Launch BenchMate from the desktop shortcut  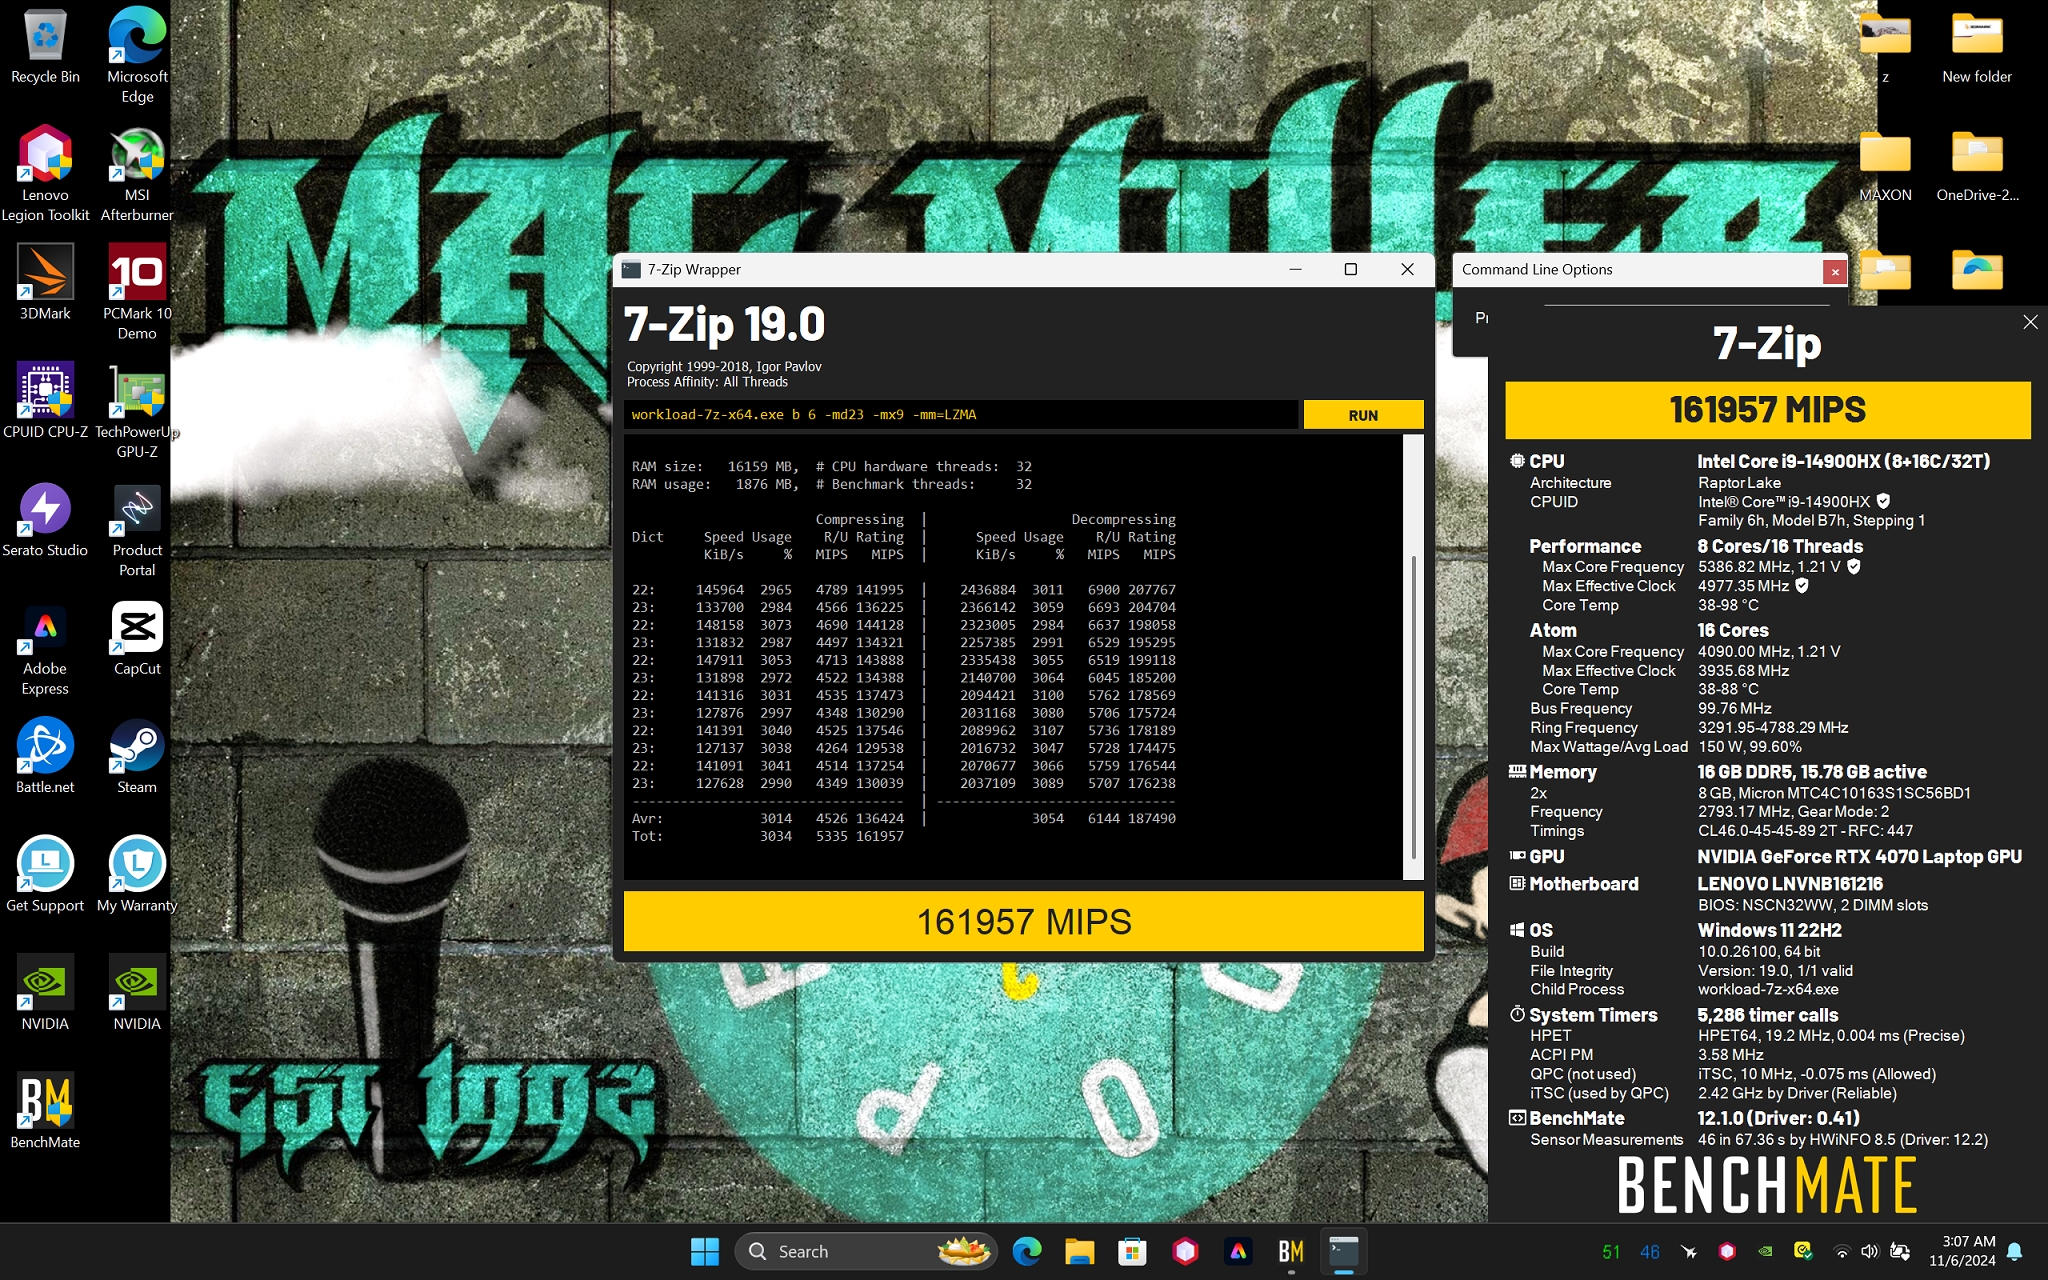[x=45, y=1111]
